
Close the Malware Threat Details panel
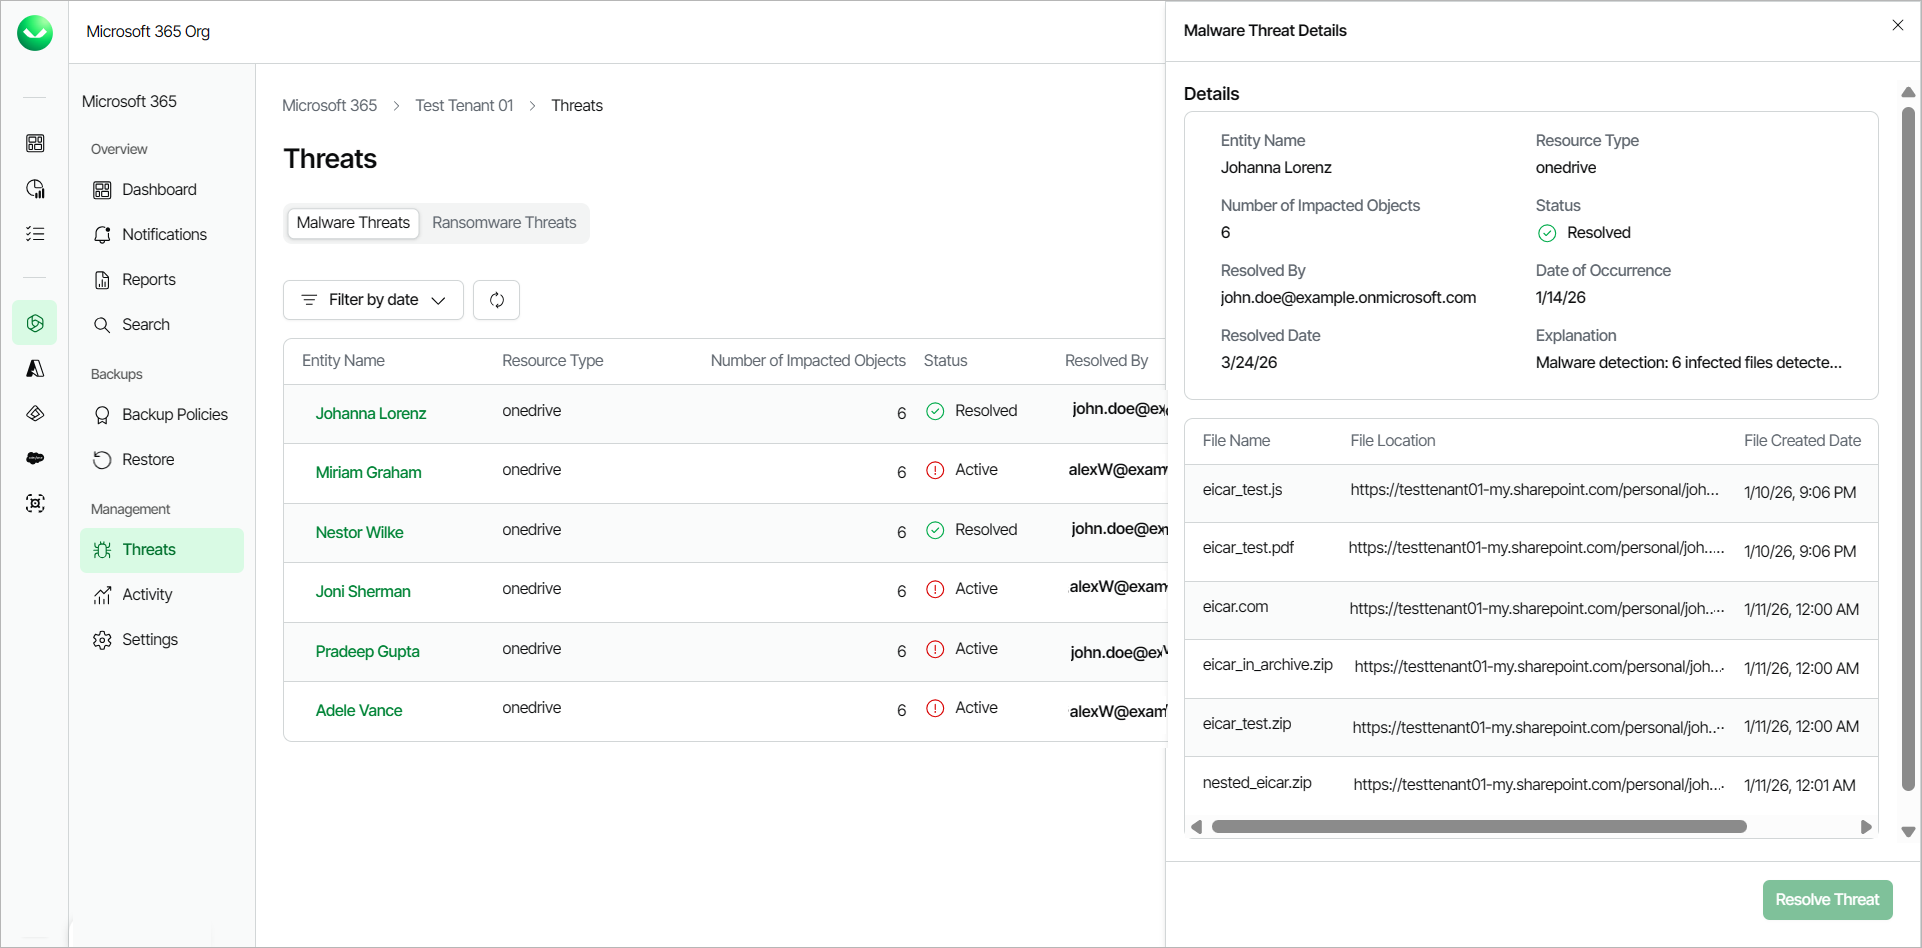pos(1897,26)
